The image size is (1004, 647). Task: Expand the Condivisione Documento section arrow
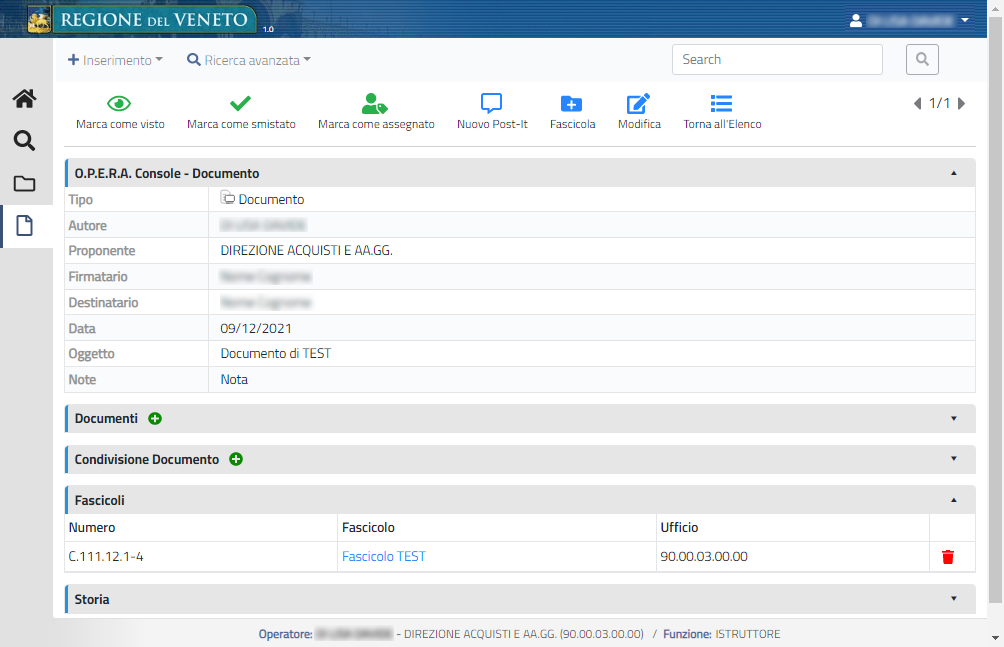click(x=953, y=459)
